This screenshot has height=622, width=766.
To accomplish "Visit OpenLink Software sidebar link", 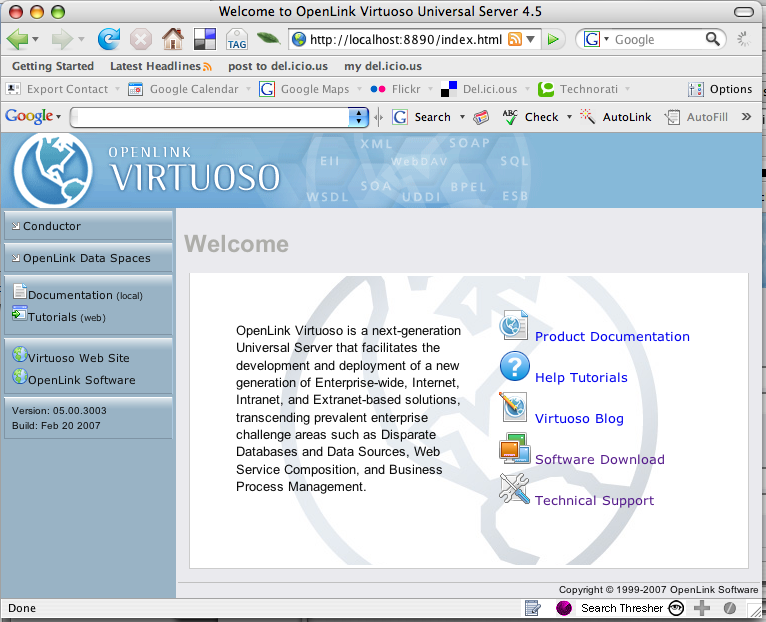I will tap(74, 378).
